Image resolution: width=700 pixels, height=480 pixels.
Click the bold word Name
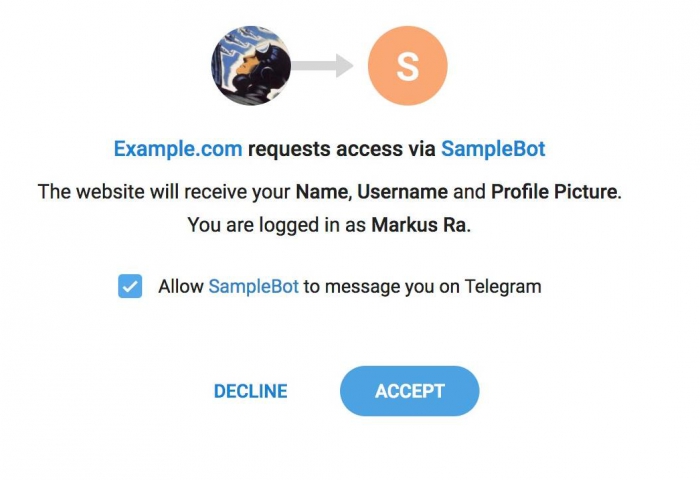321,191
